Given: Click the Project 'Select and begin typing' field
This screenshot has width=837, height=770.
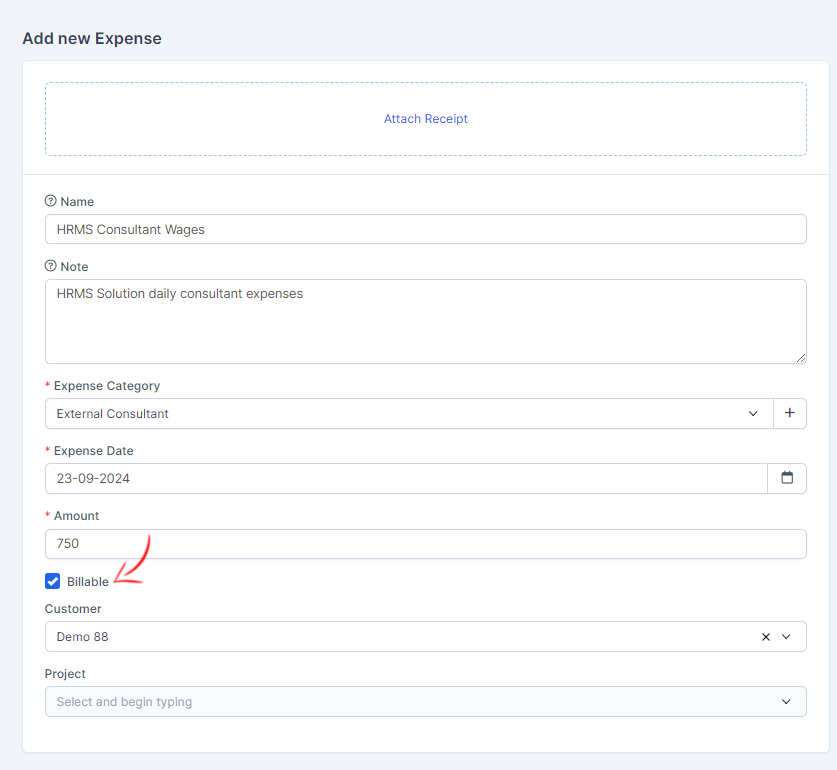Looking at the screenshot, I should [400, 702].
